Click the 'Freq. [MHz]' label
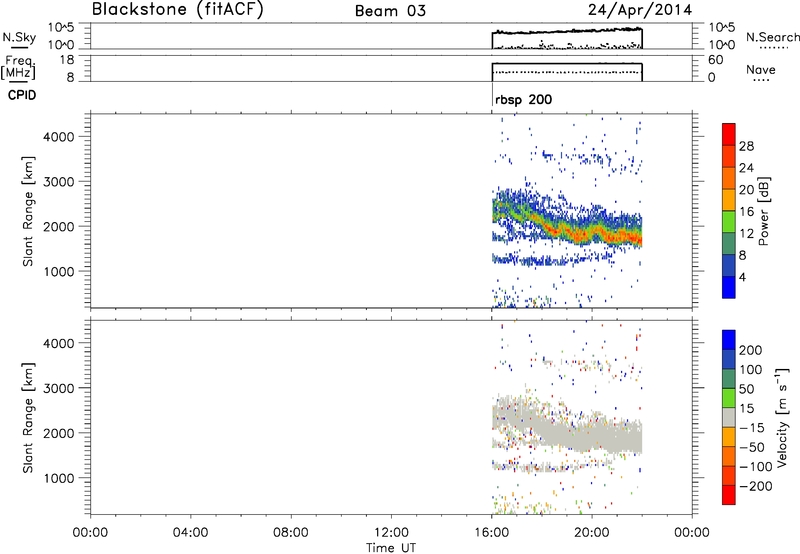The height and width of the screenshot is (554, 800). [x=18, y=68]
